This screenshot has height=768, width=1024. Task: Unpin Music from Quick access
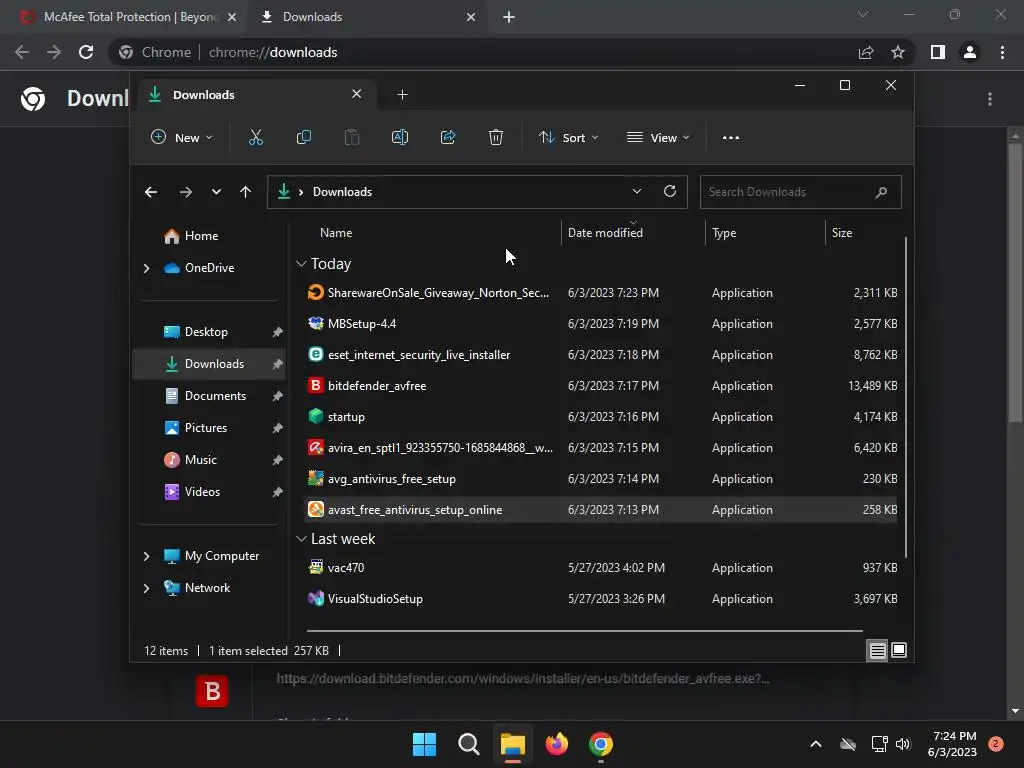tap(278, 460)
